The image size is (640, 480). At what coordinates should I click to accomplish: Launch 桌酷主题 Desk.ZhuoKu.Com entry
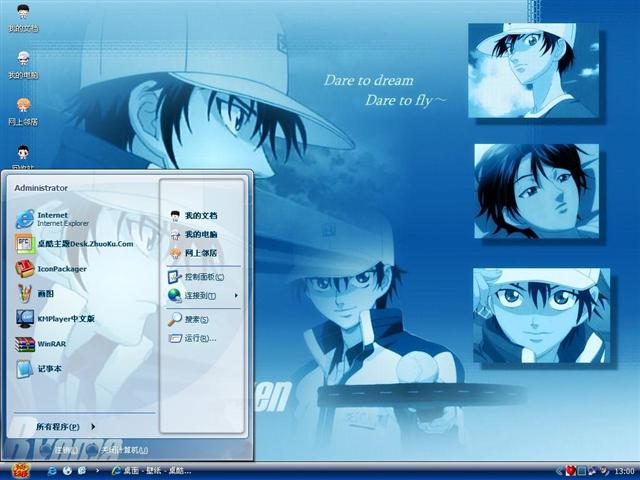point(74,244)
